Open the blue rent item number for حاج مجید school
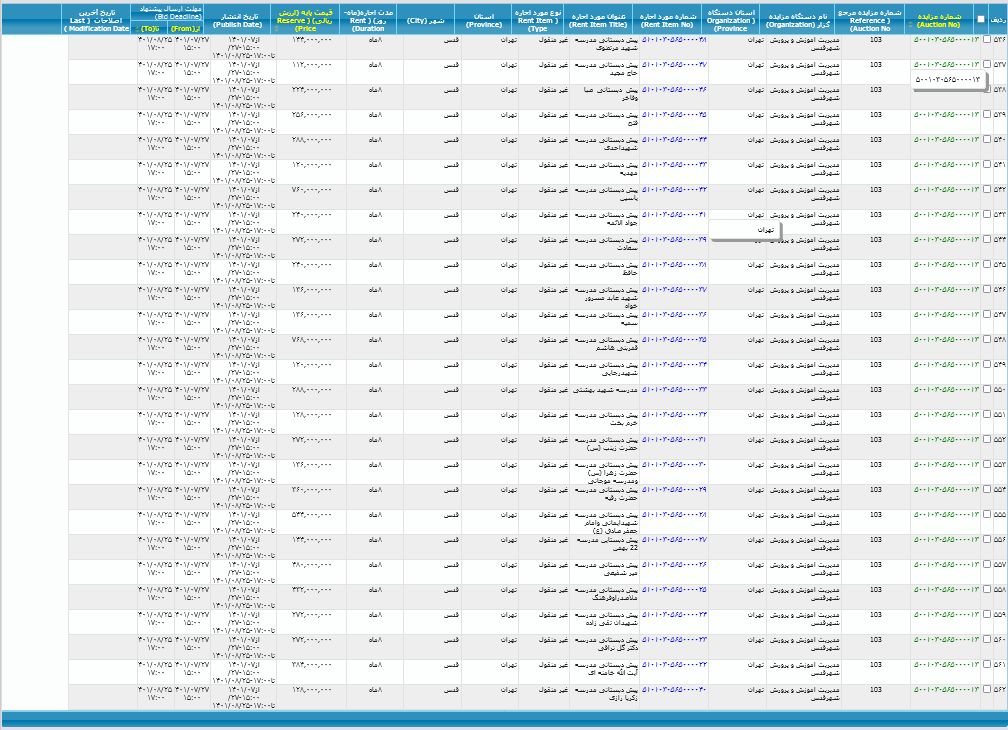This screenshot has height=730, width=1008. point(674,64)
